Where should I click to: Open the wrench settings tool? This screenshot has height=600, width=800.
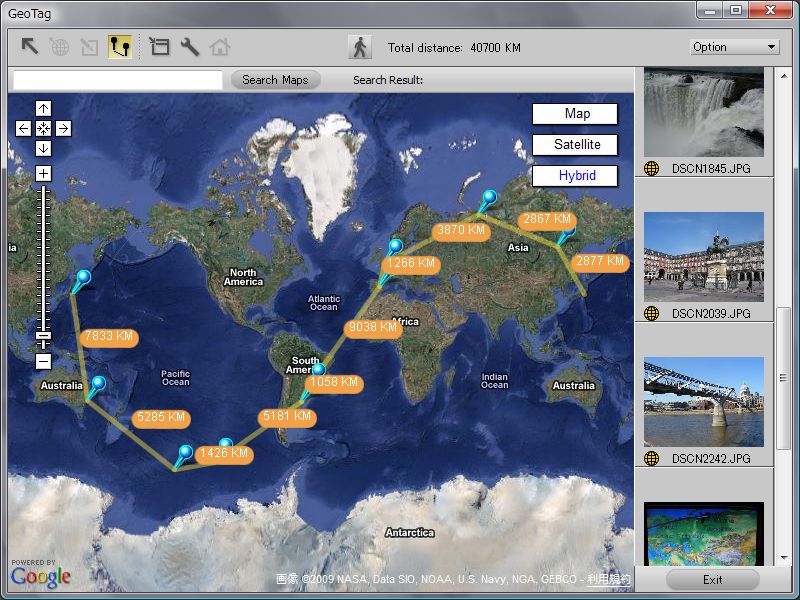tap(190, 47)
